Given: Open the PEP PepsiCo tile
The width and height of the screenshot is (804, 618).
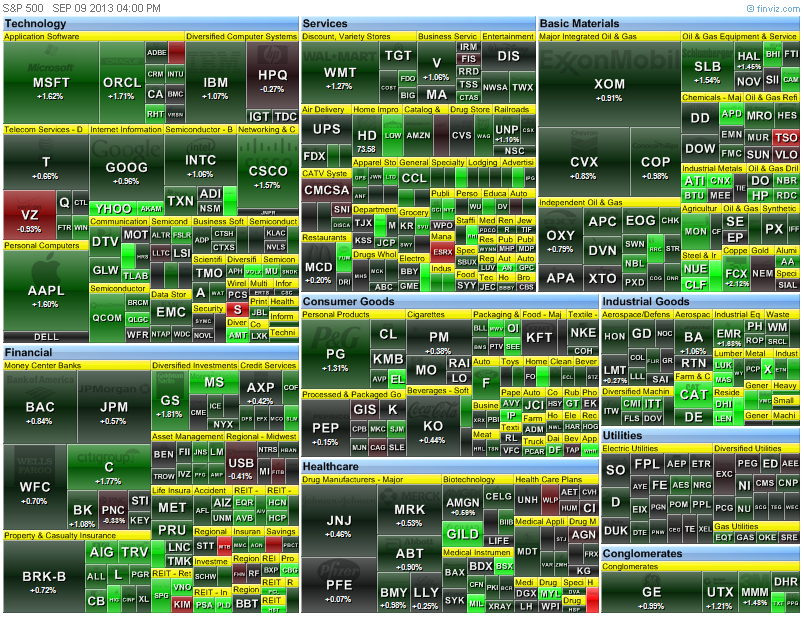Looking at the screenshot, I should (326, 428).
